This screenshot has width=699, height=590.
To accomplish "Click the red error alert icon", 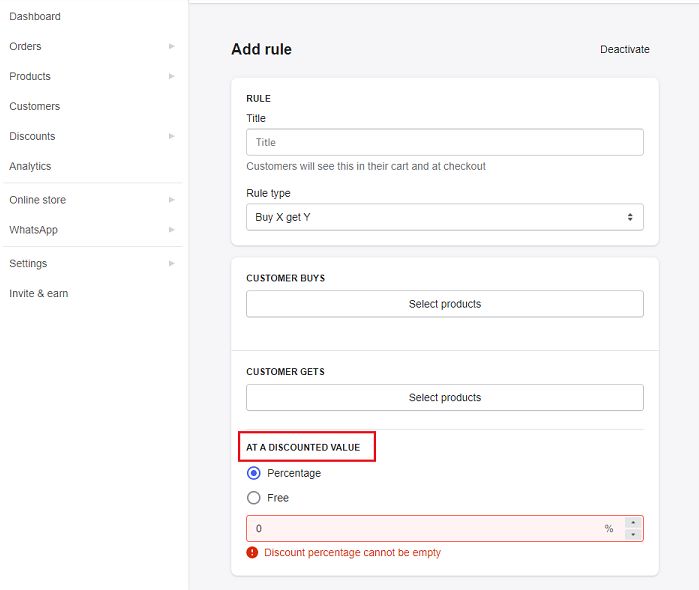I will coord(252,553).
